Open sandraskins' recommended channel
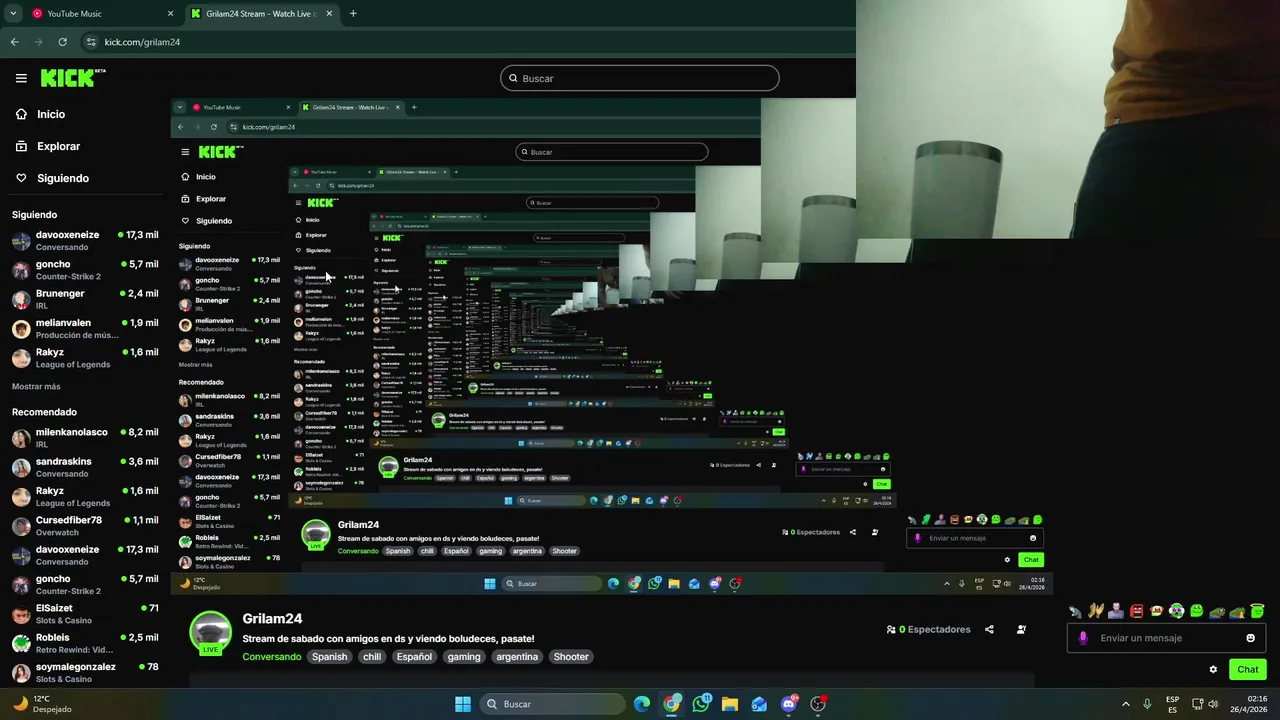Image resolution: width=1280 pixels, height=720 pixels. (85, 467)
